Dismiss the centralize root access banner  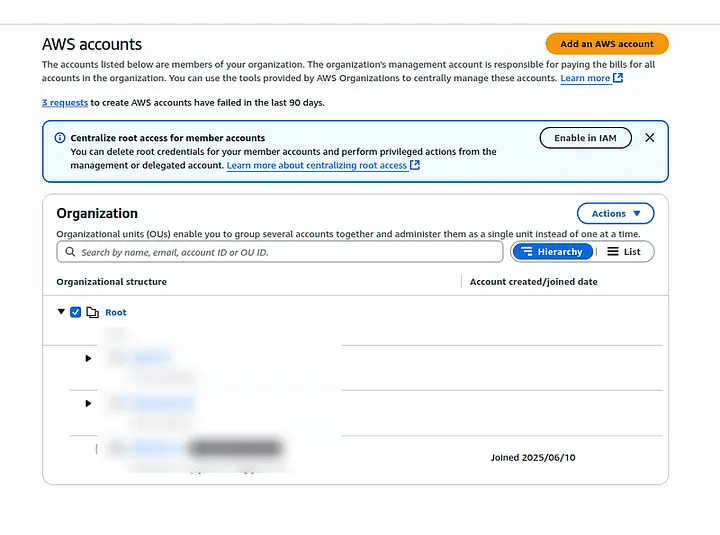pyautogui.click(x=650, y=138)
